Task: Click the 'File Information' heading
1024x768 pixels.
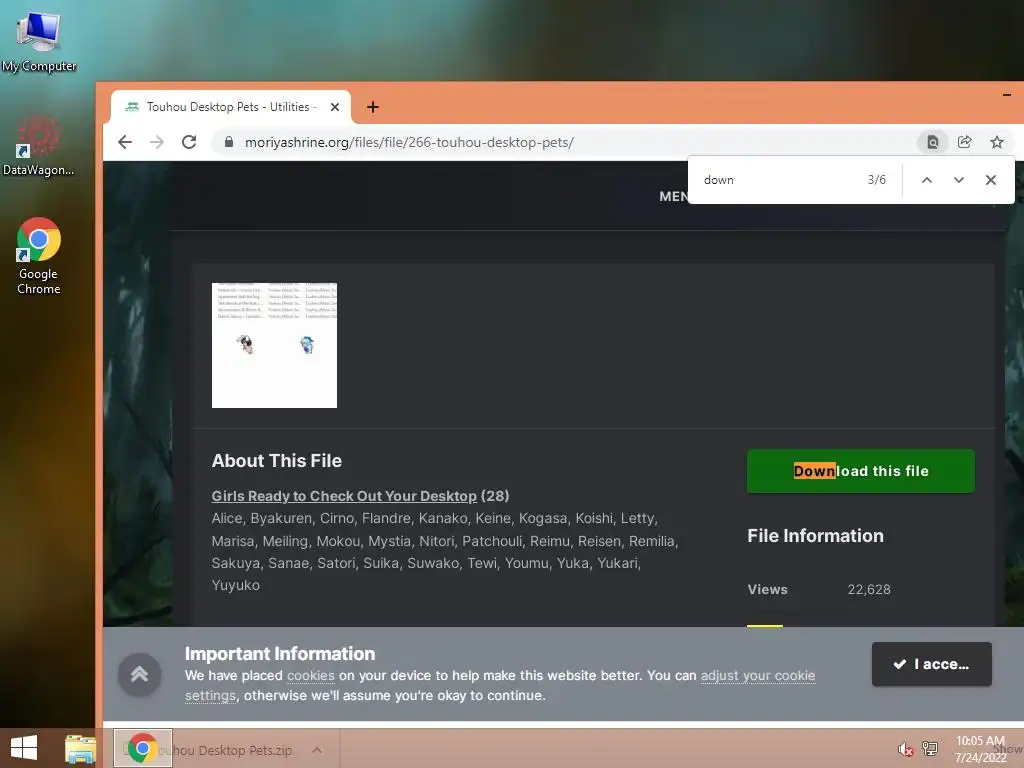Action: [815, 536]
